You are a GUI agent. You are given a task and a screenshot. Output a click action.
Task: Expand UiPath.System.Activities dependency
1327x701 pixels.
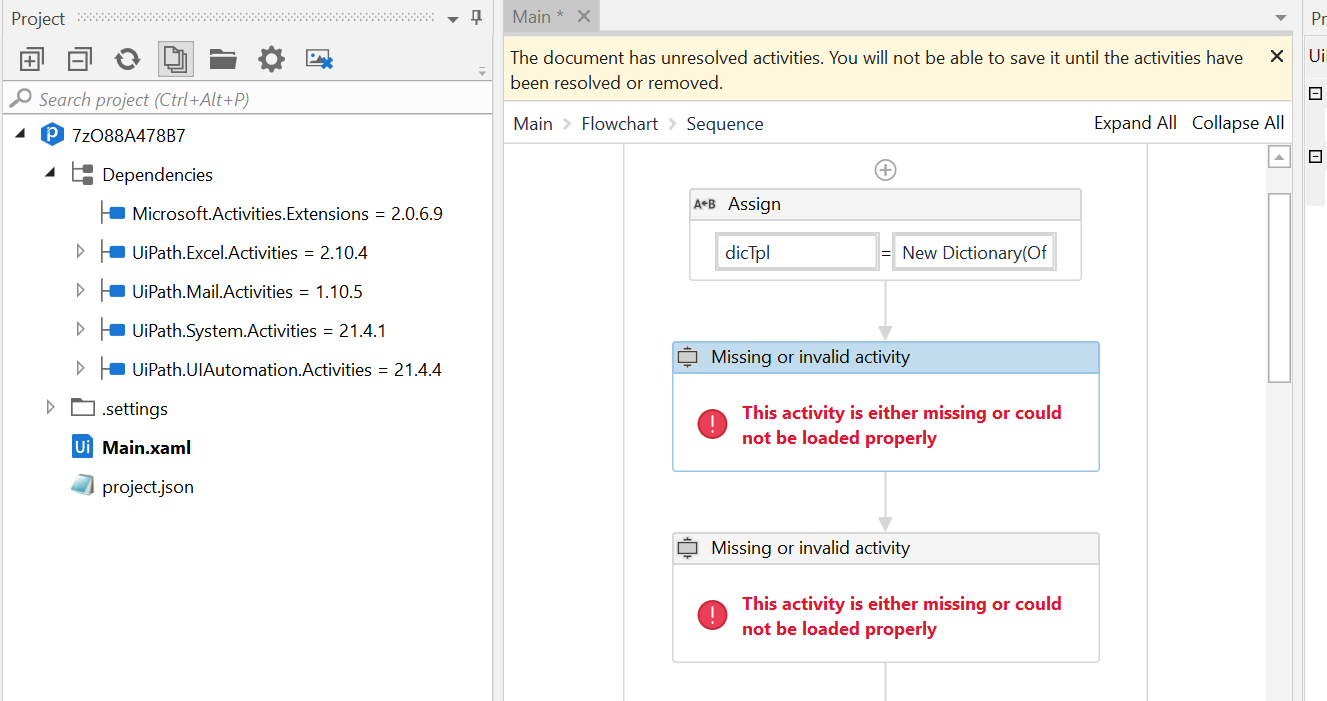81,330
